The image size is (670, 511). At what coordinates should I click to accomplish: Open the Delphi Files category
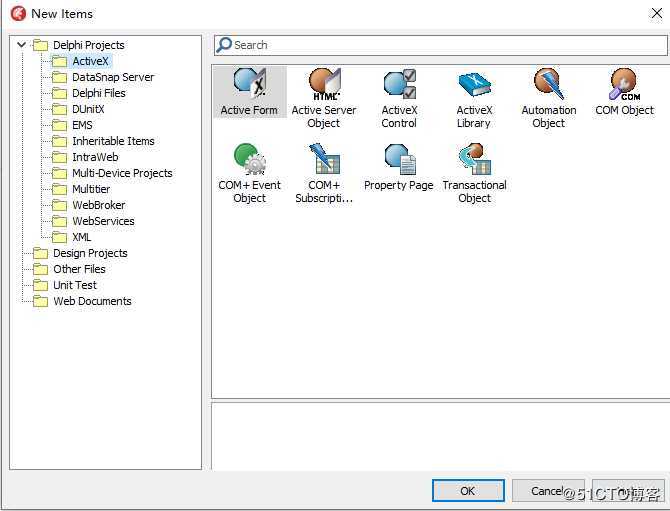pyautogui.click(x=99, y=93)
